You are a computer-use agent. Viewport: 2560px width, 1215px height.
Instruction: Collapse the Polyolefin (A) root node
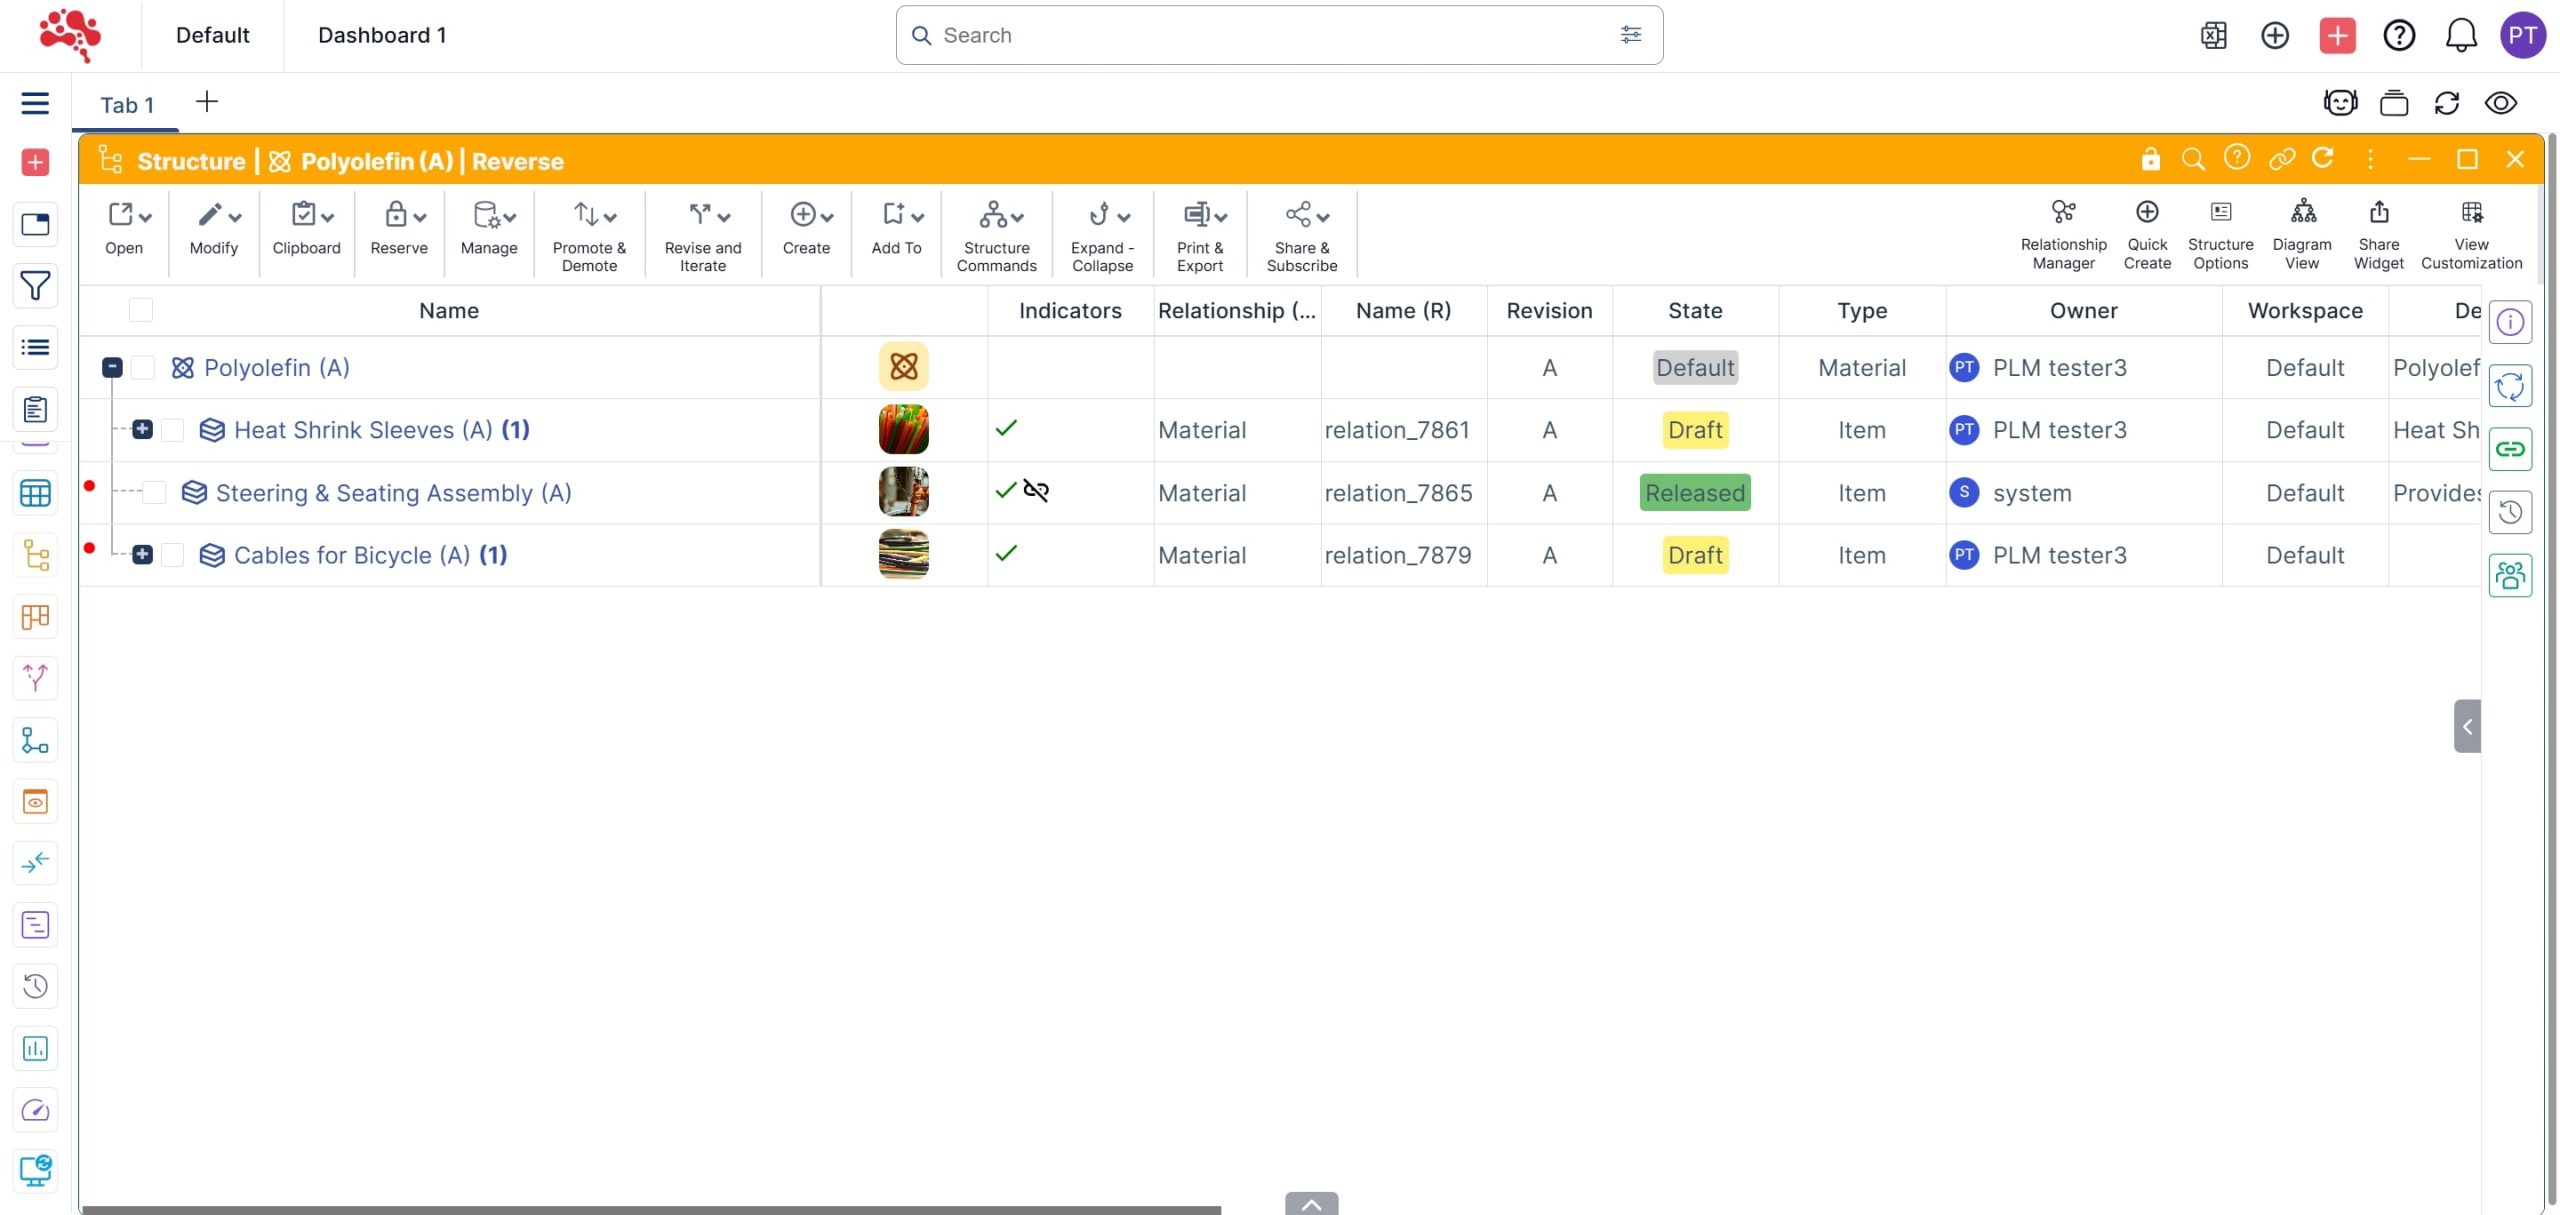point(112,368)
